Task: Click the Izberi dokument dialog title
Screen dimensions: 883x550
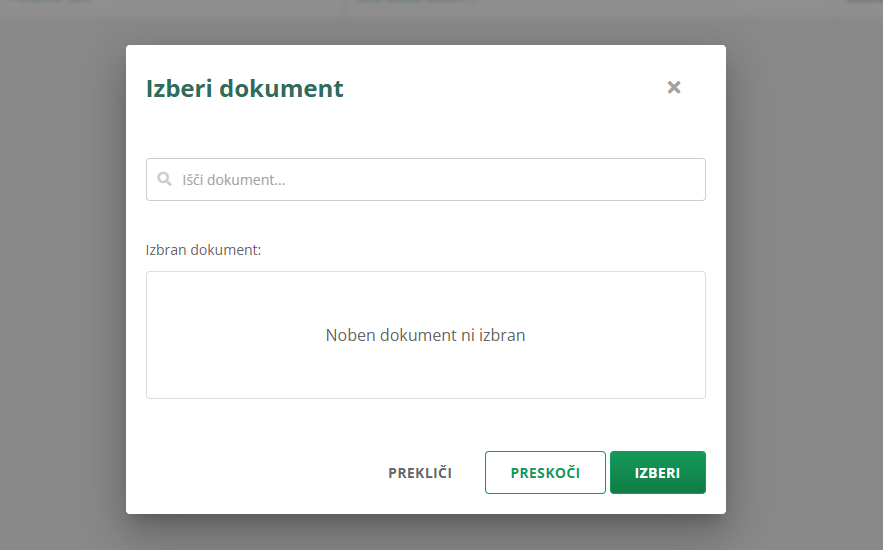Action: 245,88
